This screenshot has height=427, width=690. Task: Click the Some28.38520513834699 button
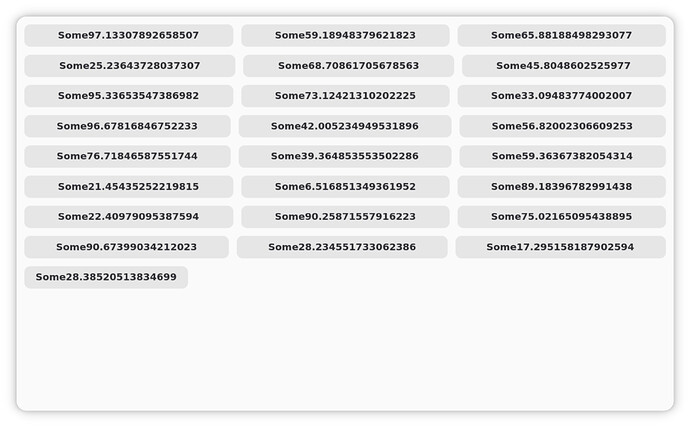(106, 278)
